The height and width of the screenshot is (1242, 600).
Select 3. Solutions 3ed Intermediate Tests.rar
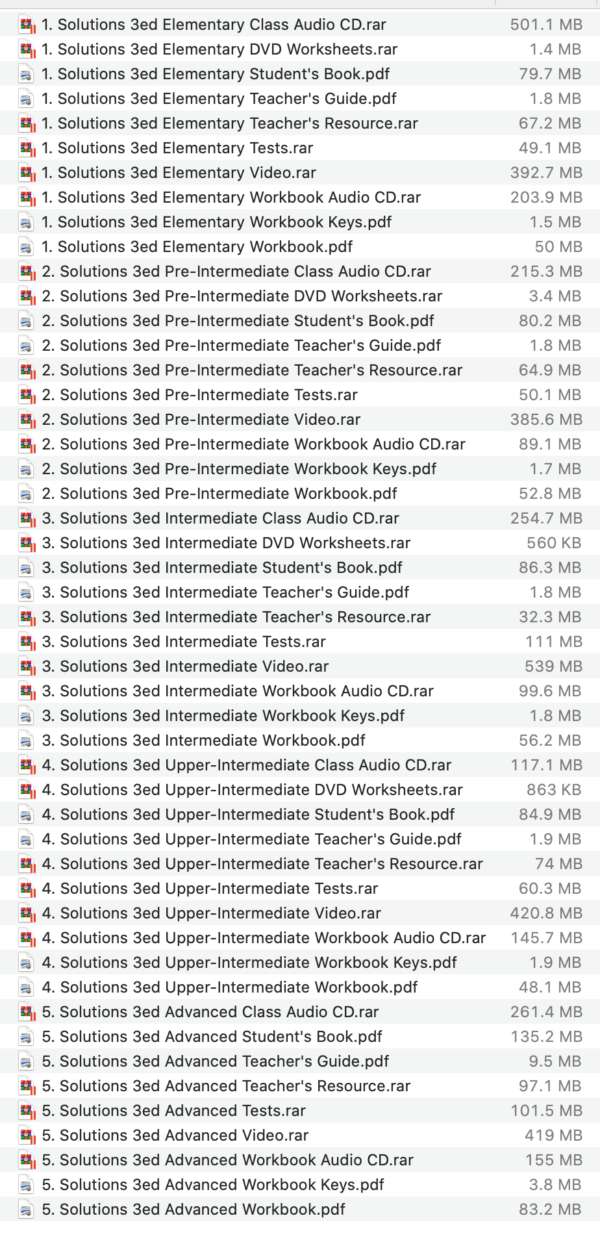point(184,641)
